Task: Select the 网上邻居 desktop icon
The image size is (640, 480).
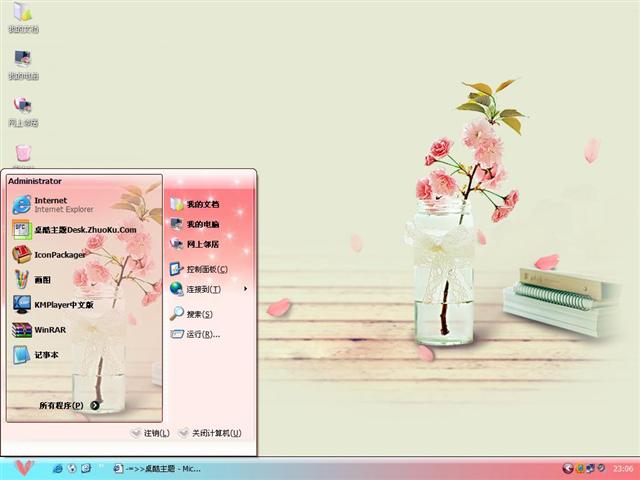Action: (23, 112)
